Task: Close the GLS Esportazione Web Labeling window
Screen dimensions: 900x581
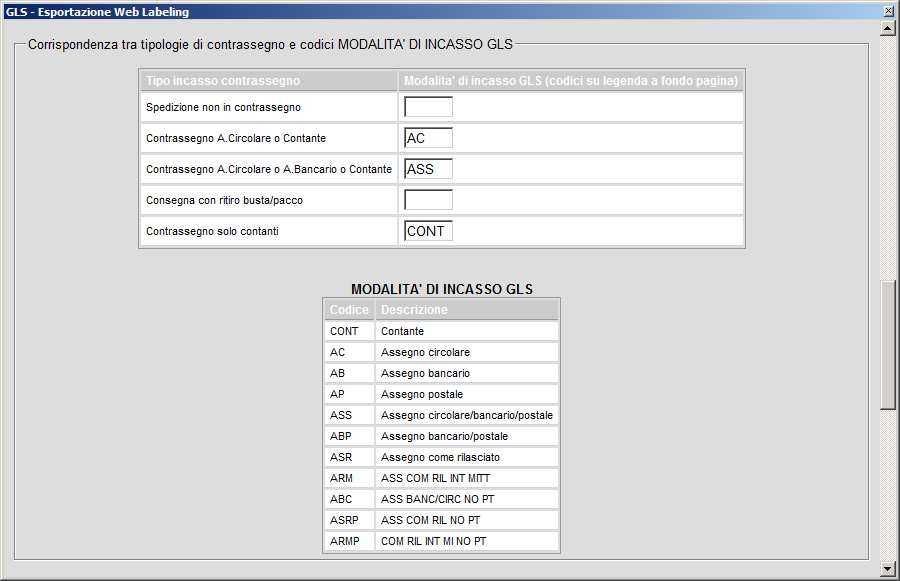Action: 889,11
